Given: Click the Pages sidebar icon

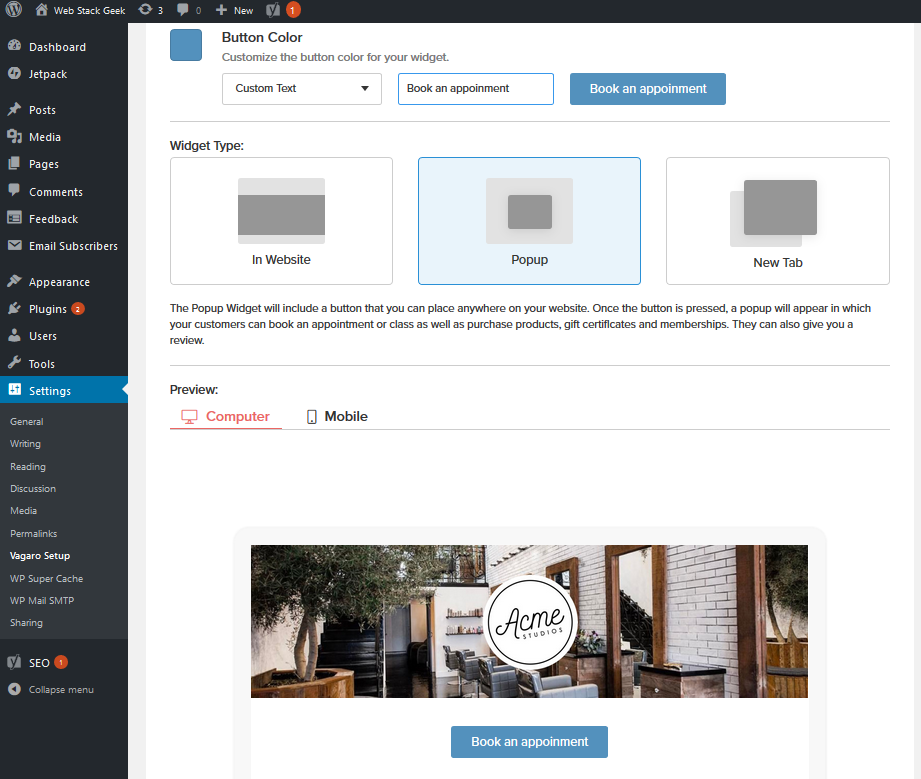Looking at the screenshot, I should pos(14,163).
